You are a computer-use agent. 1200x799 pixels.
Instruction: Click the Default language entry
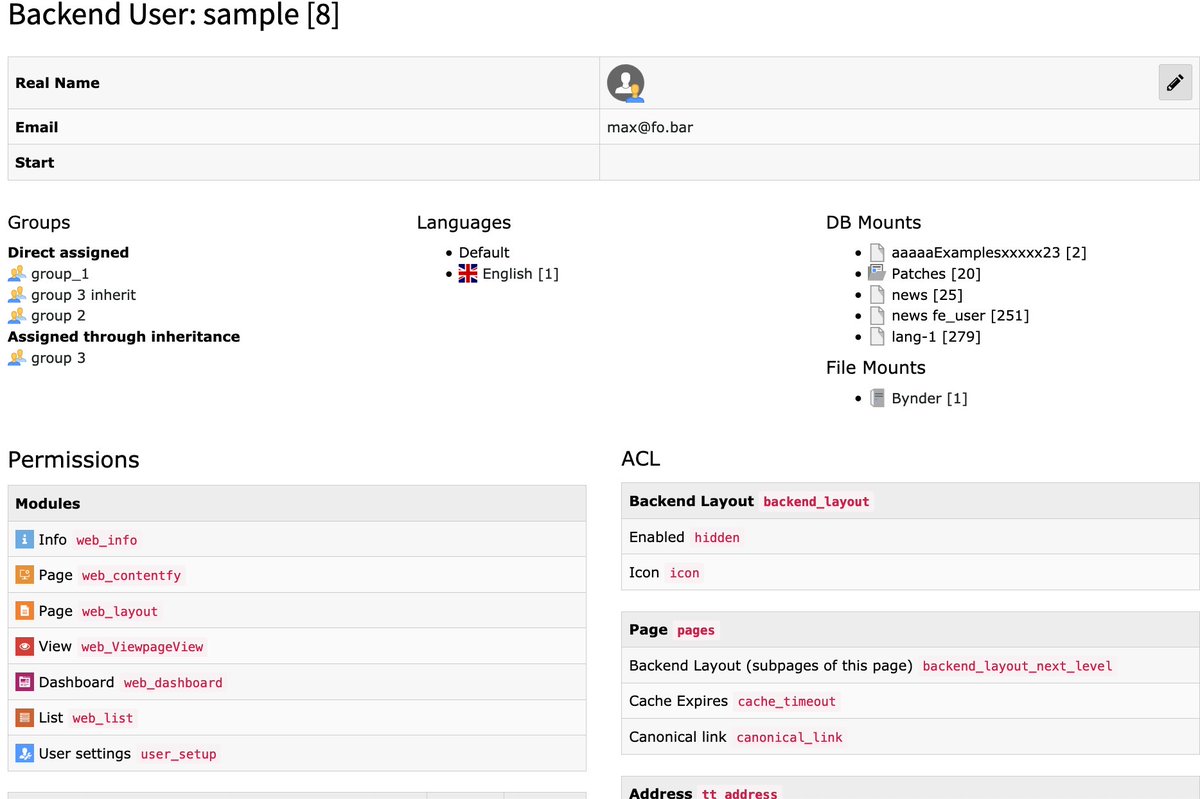484,253
